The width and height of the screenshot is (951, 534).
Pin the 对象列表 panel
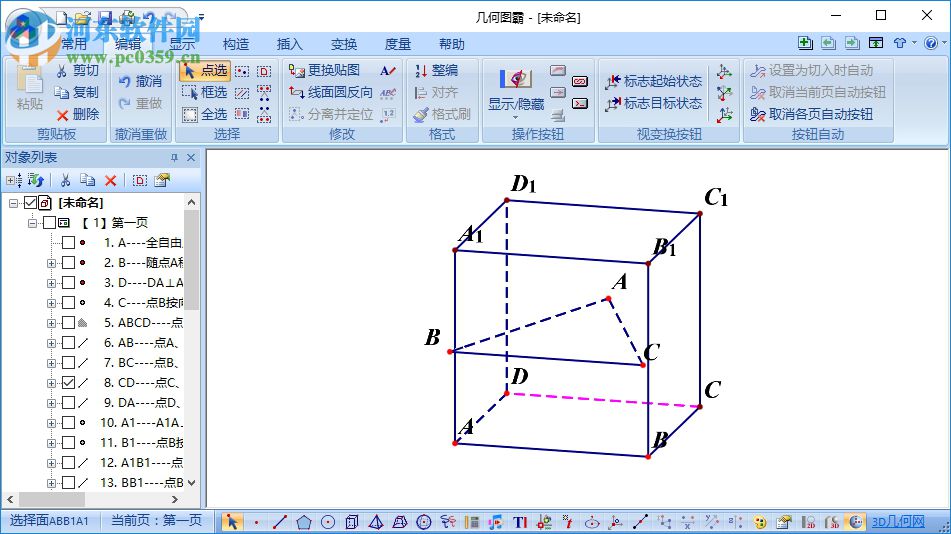coord(175,158)
